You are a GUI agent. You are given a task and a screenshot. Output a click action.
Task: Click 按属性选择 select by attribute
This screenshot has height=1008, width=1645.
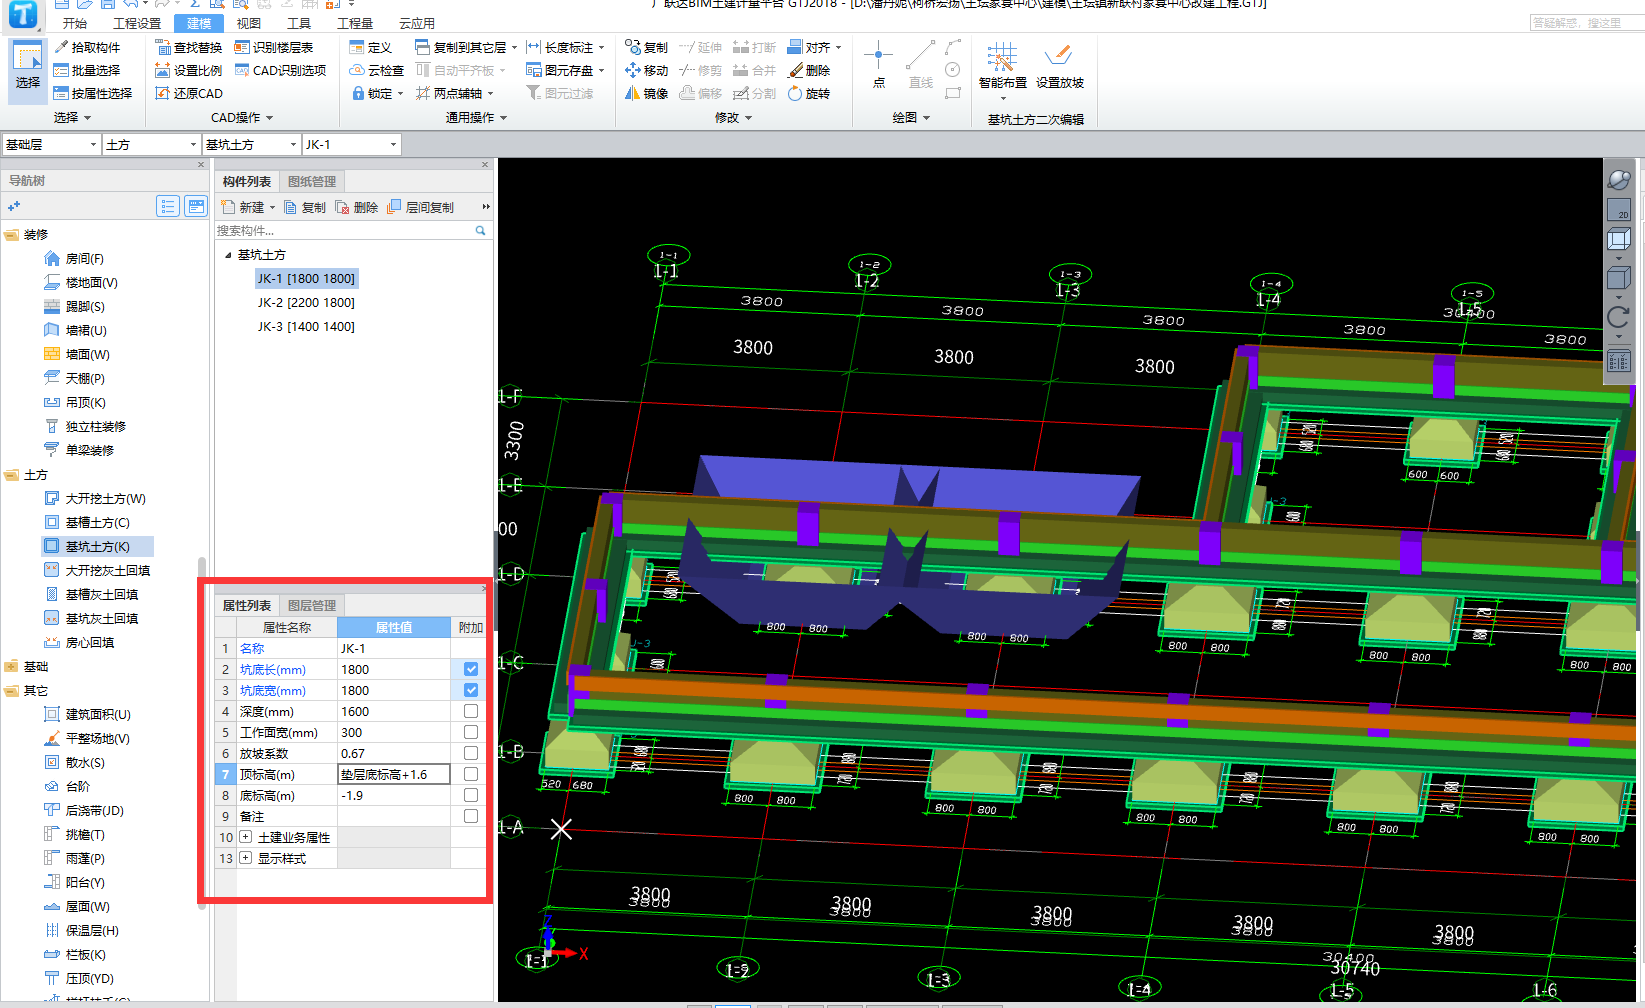(x=93, y=93)
